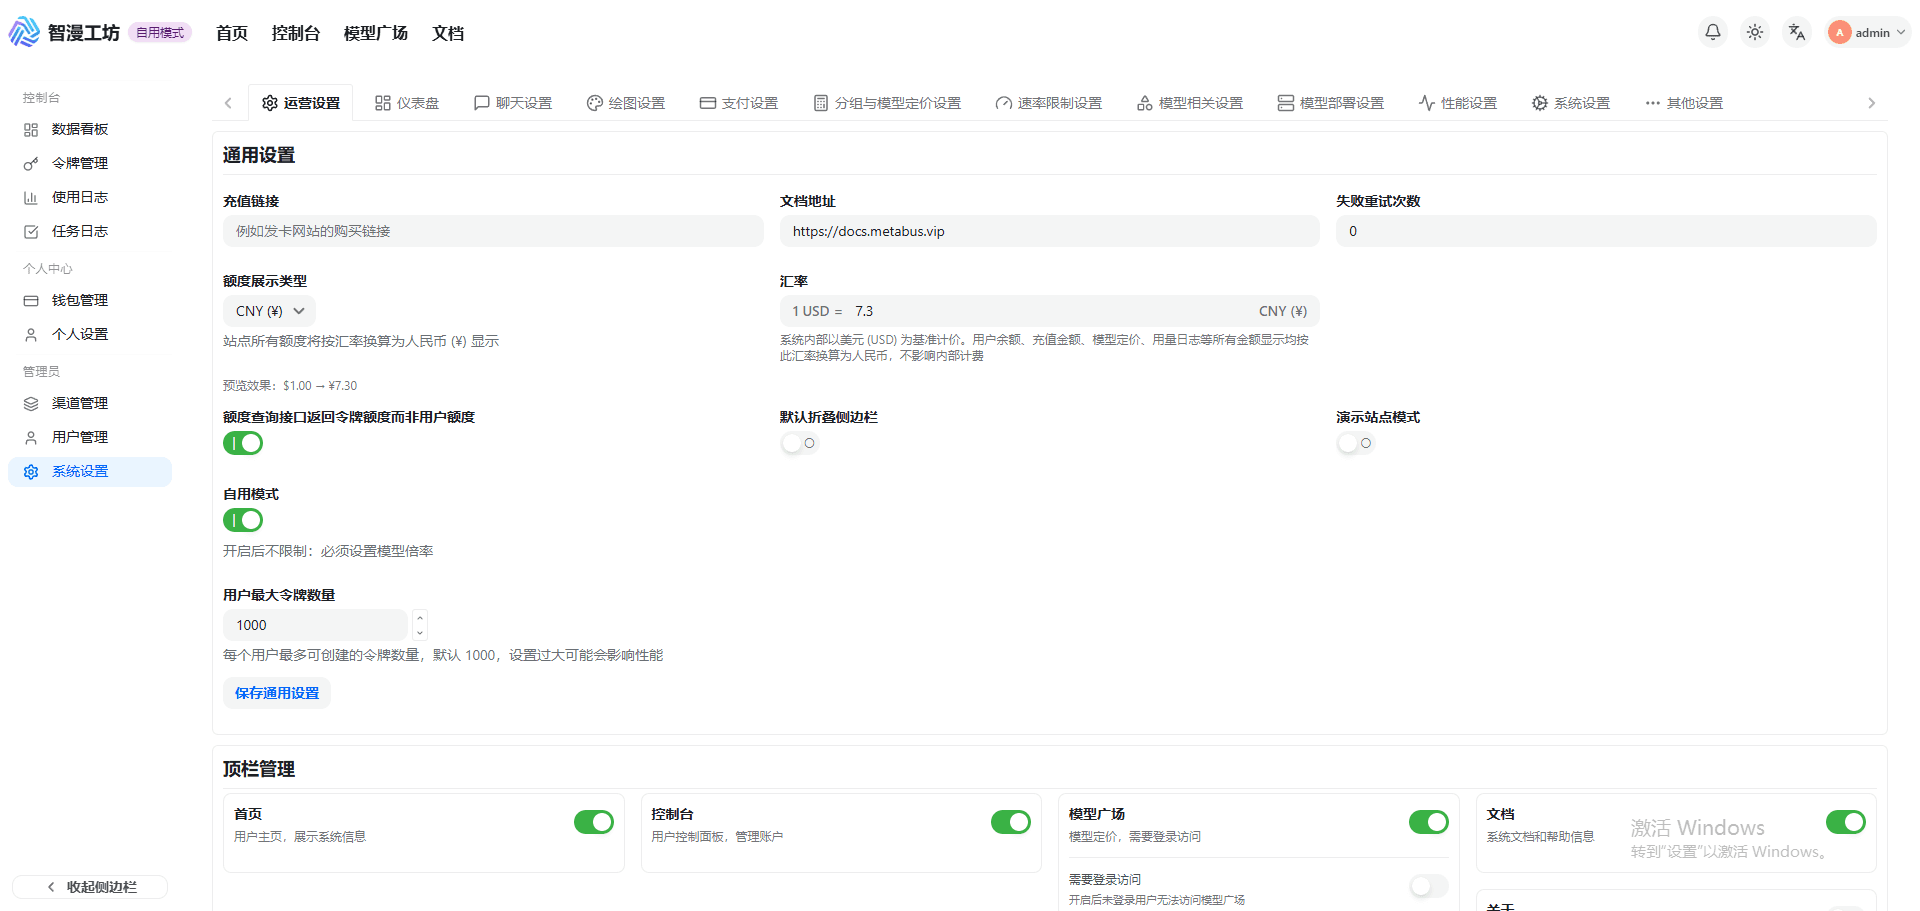Screen dimensions: 1920x911
Task: Toggle the 首页 top bar switch
Action: (x=594, y=822)
